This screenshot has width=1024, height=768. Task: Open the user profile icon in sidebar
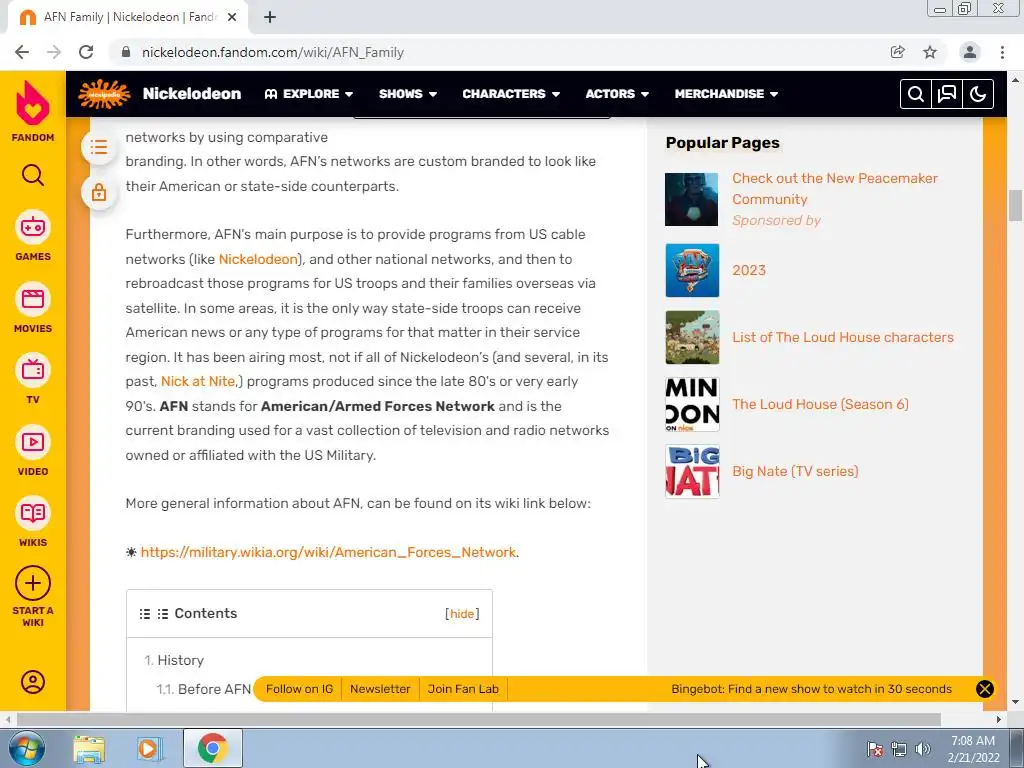[x=33, y=682]
